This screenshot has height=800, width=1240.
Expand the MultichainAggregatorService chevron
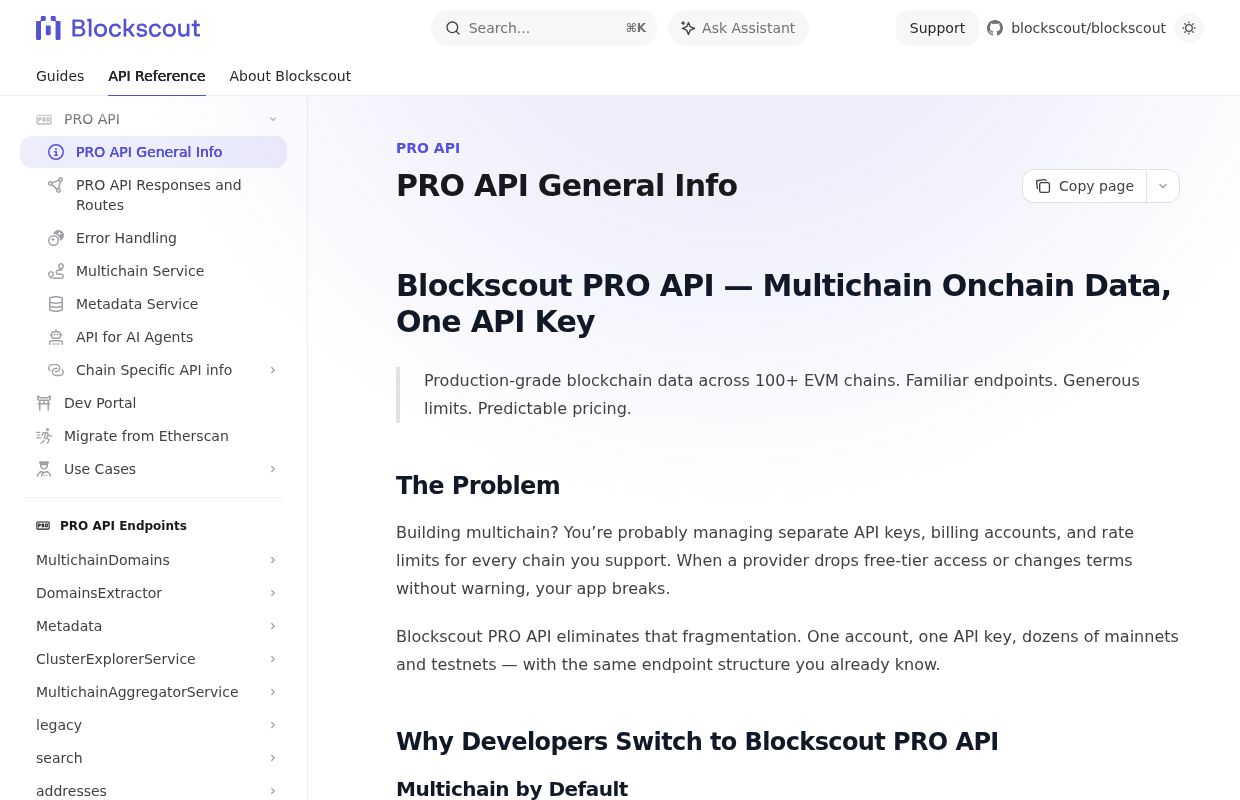(273, 692)
